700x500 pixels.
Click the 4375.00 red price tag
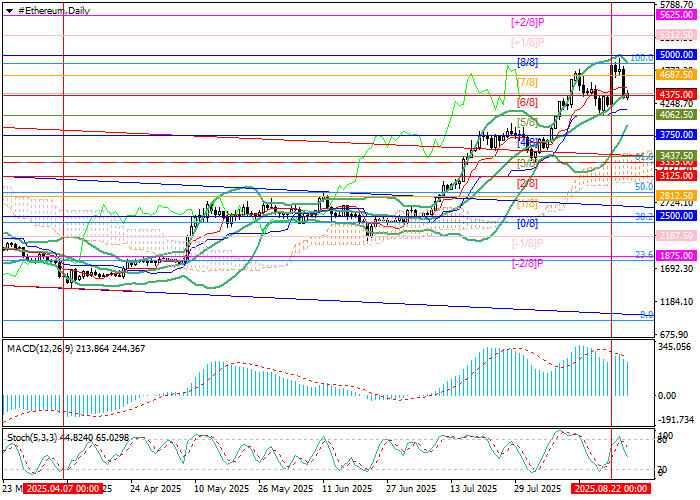tap(676, 95)
